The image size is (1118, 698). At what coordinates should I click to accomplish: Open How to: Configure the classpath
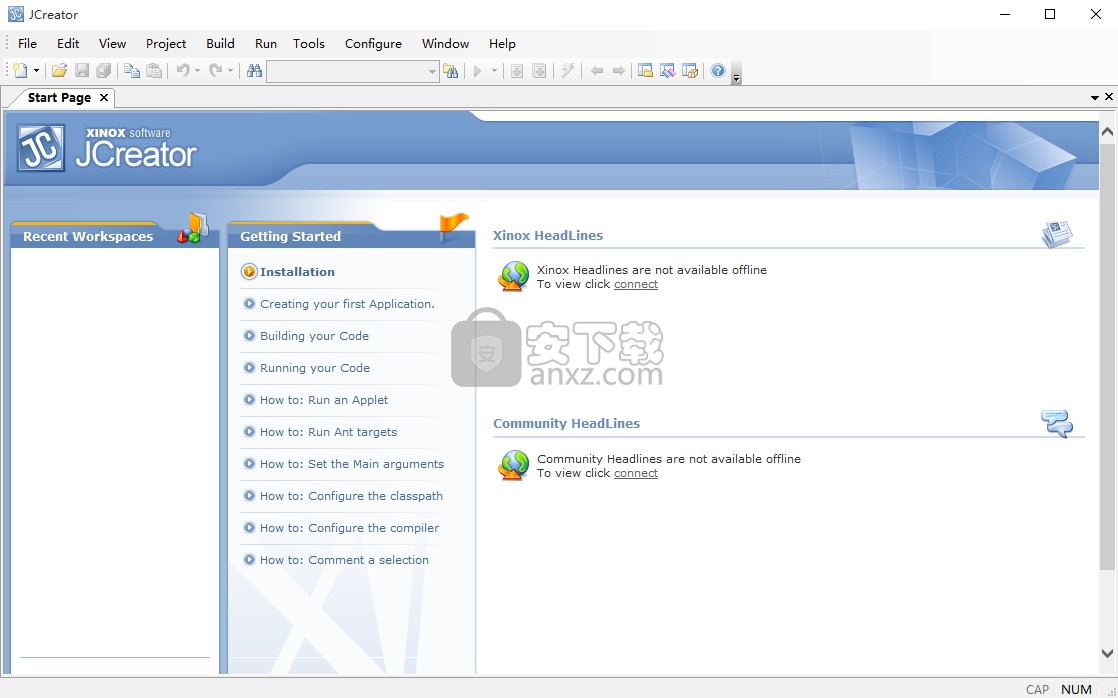tap(351, 496)
